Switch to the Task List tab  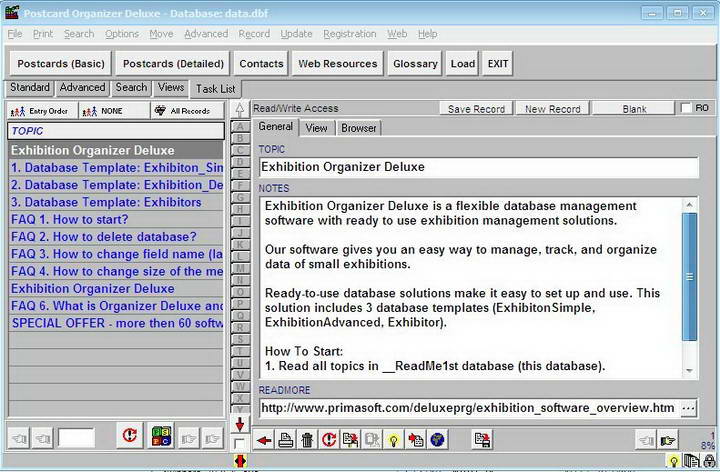click(215, 89)
